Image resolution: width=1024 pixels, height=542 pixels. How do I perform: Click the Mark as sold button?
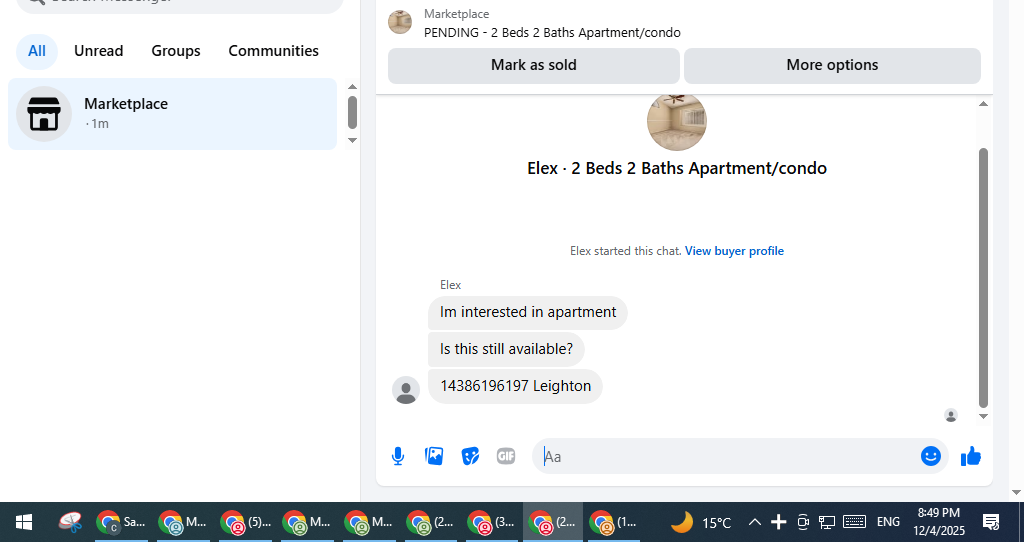coord(534,65)
